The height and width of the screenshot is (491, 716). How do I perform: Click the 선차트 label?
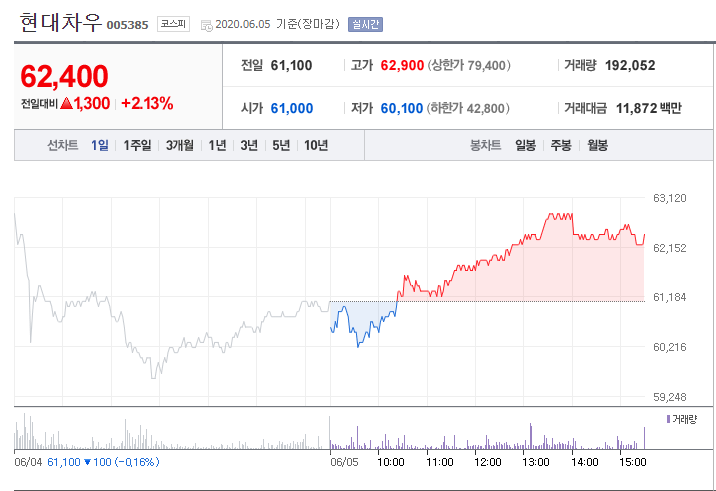(x=63, y=145)
